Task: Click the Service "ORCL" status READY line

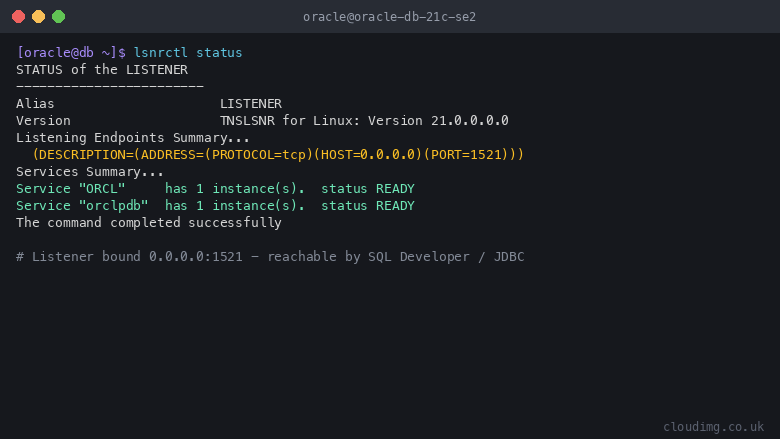Action: (x=215, y=189)
